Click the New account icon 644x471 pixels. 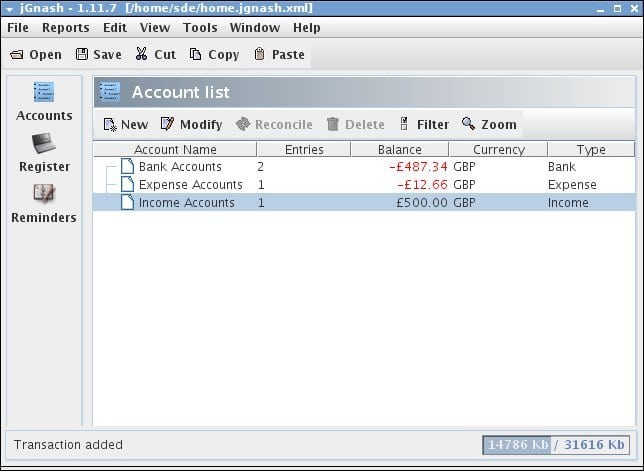pyautogui.click(x=110, y=124)
